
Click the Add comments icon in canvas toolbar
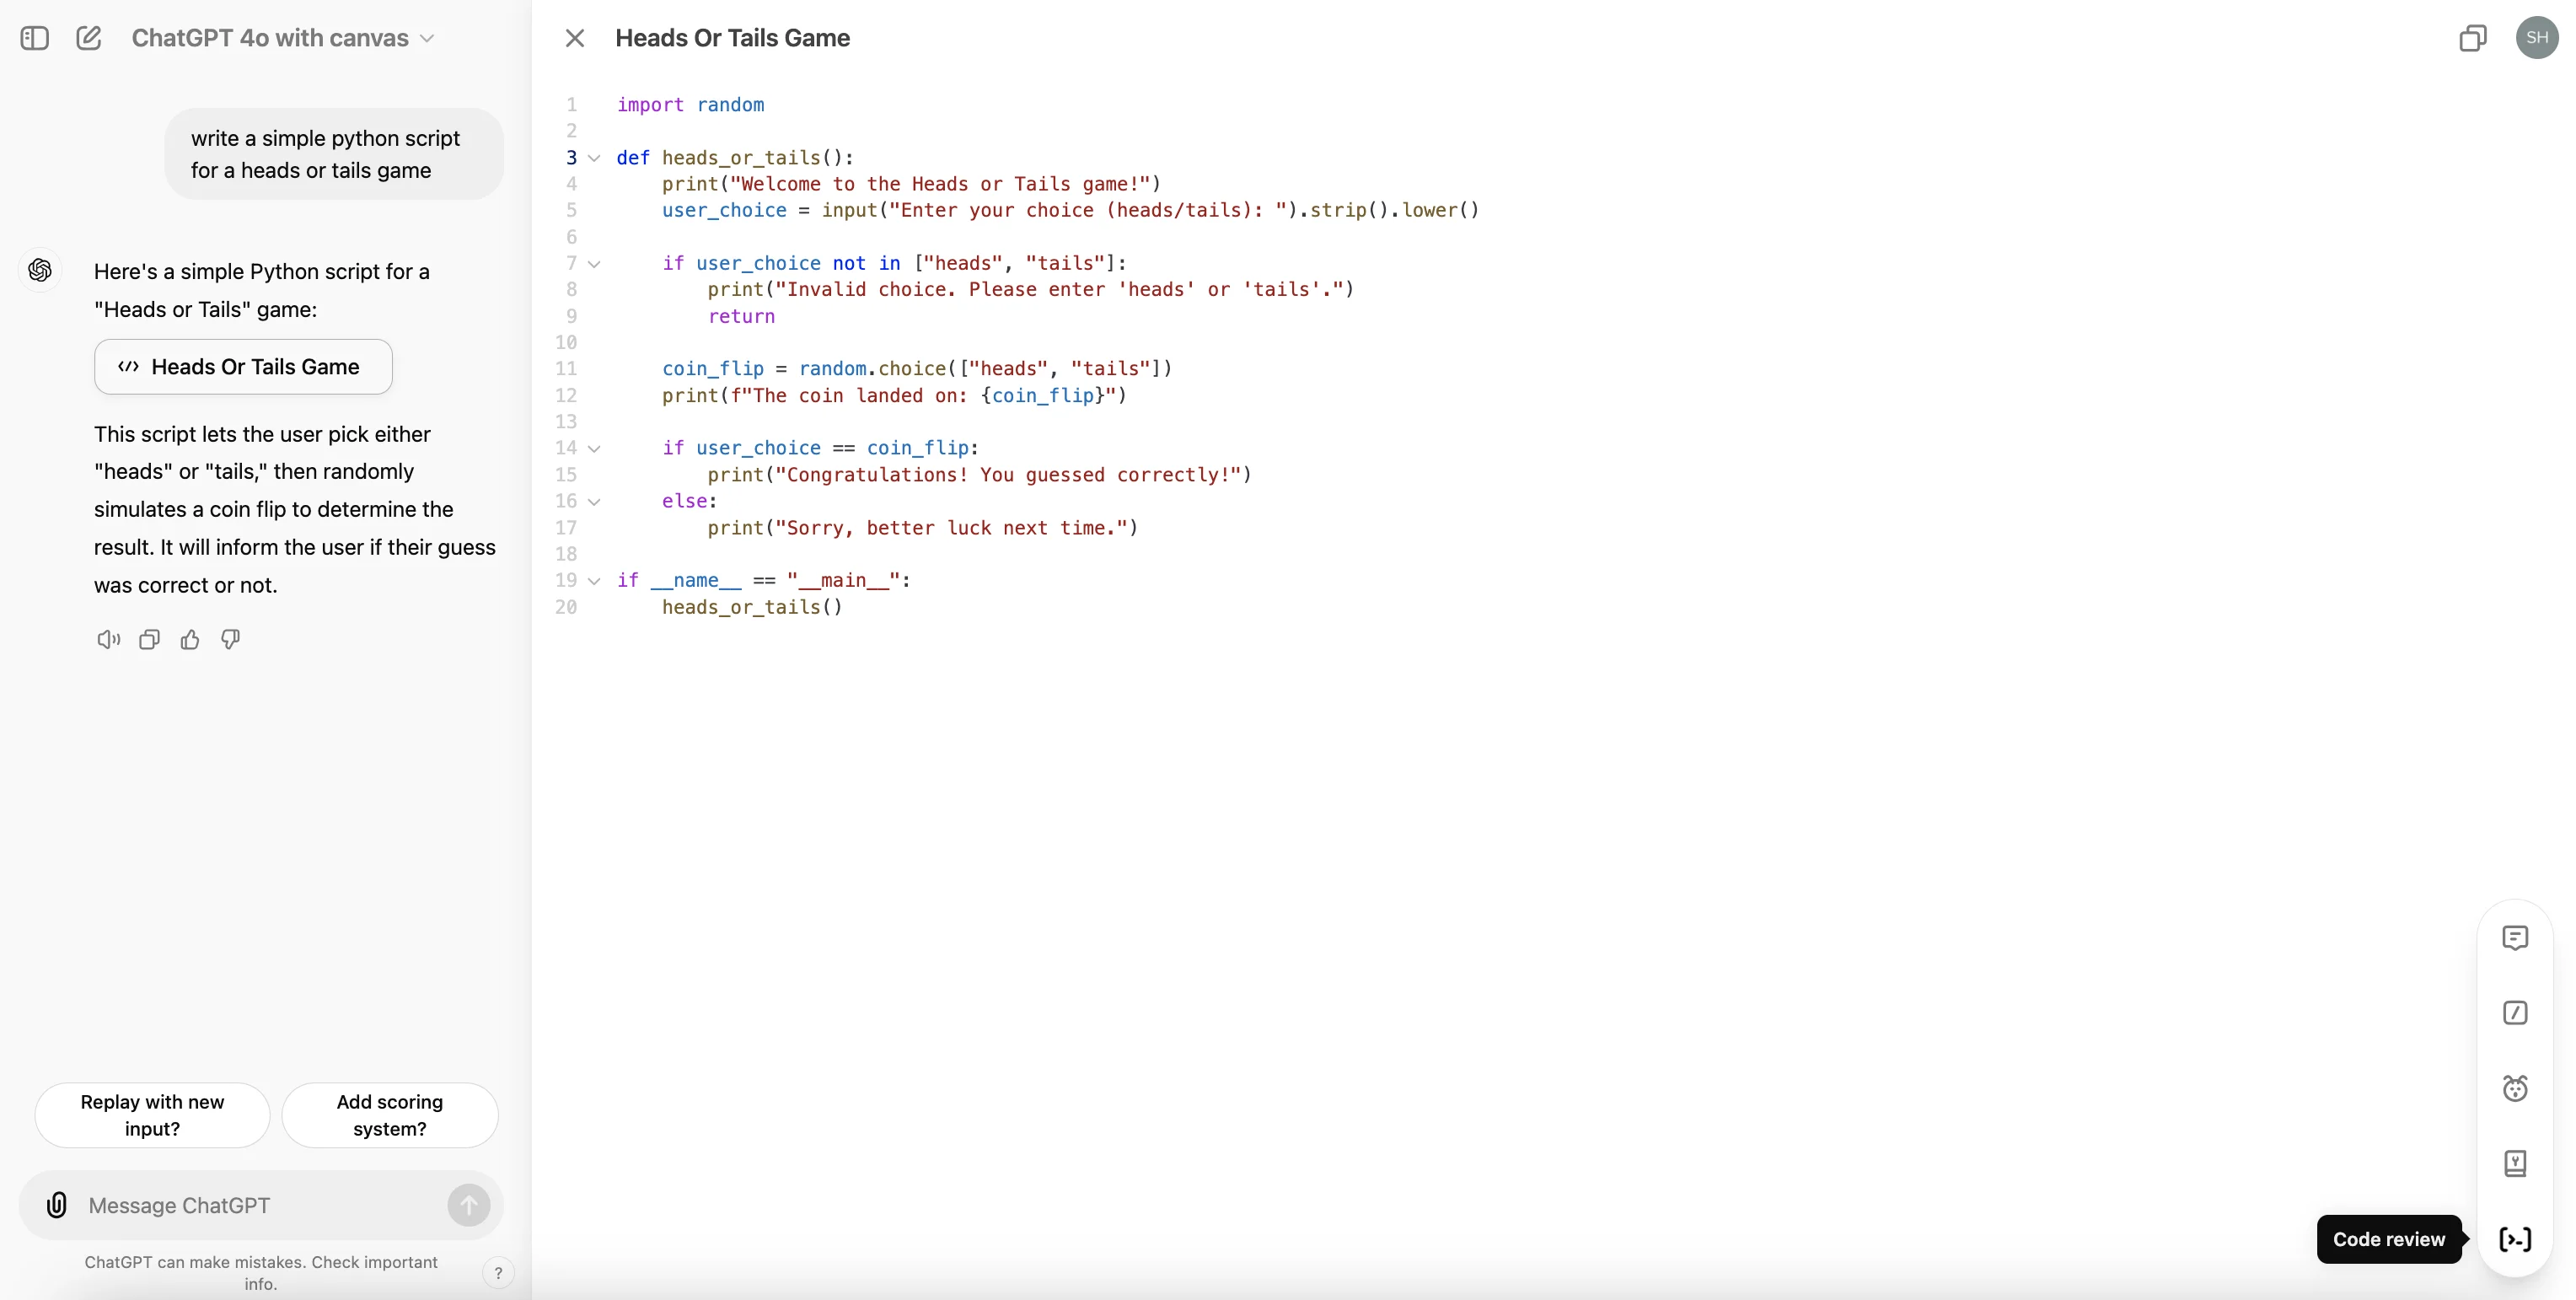[x=2515, y=937]
